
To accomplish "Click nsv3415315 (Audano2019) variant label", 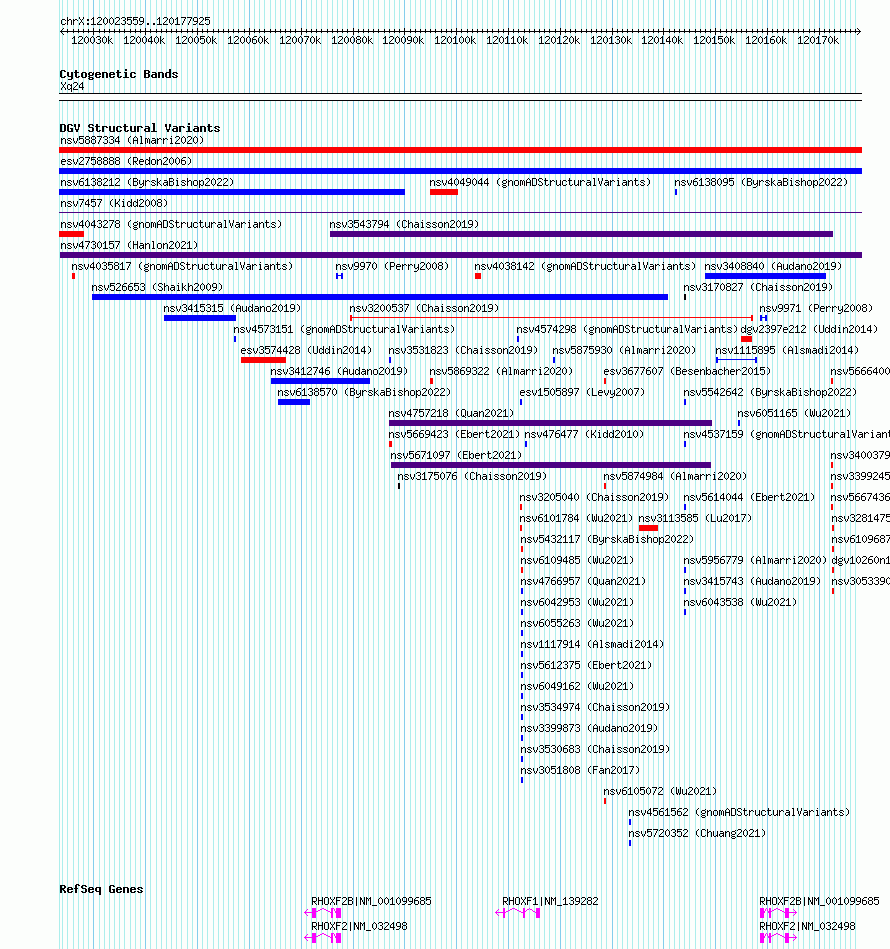I will point(232,308).
